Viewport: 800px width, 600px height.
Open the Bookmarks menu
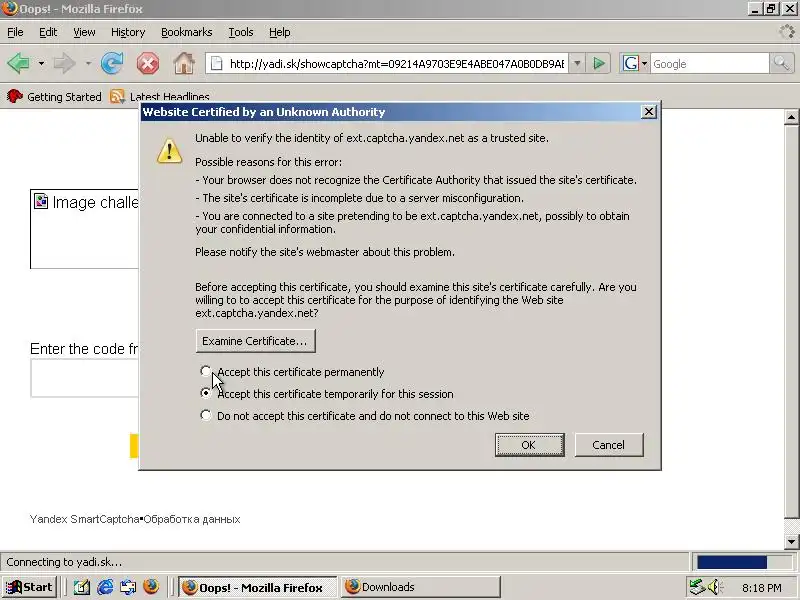pos(187,32)
